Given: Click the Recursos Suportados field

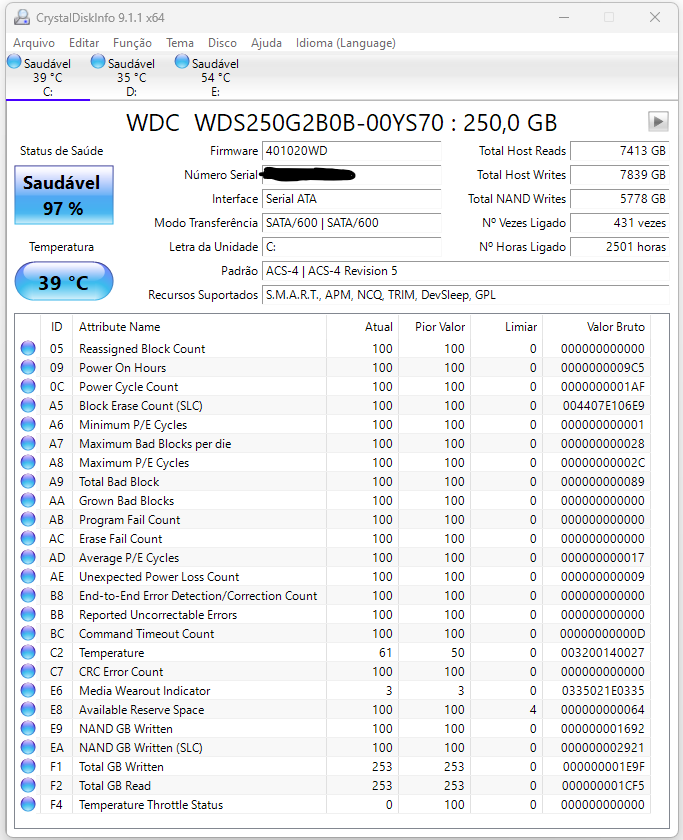Looking at the screenshot, I should 466,295.
